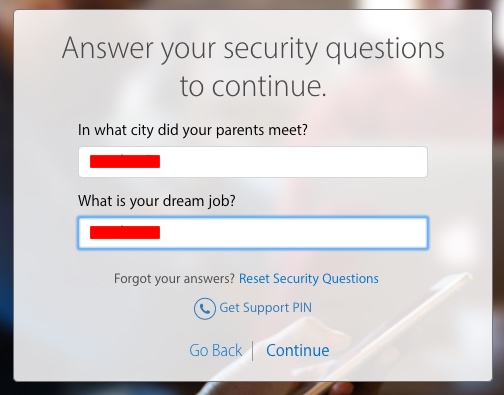Click the "What is your dream job?" label

157,201
